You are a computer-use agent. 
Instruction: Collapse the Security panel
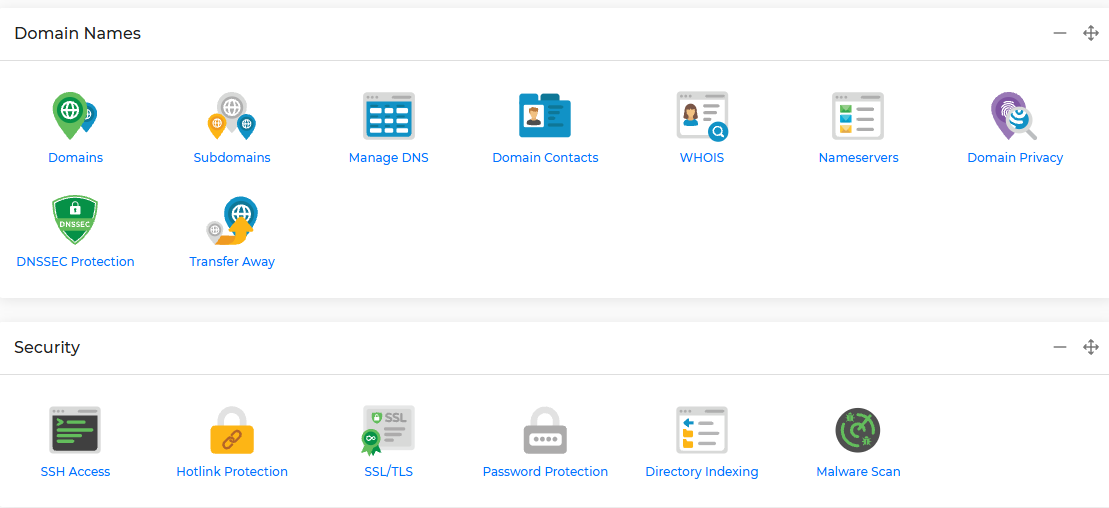pyautogui.click(x=1059, y=347)
